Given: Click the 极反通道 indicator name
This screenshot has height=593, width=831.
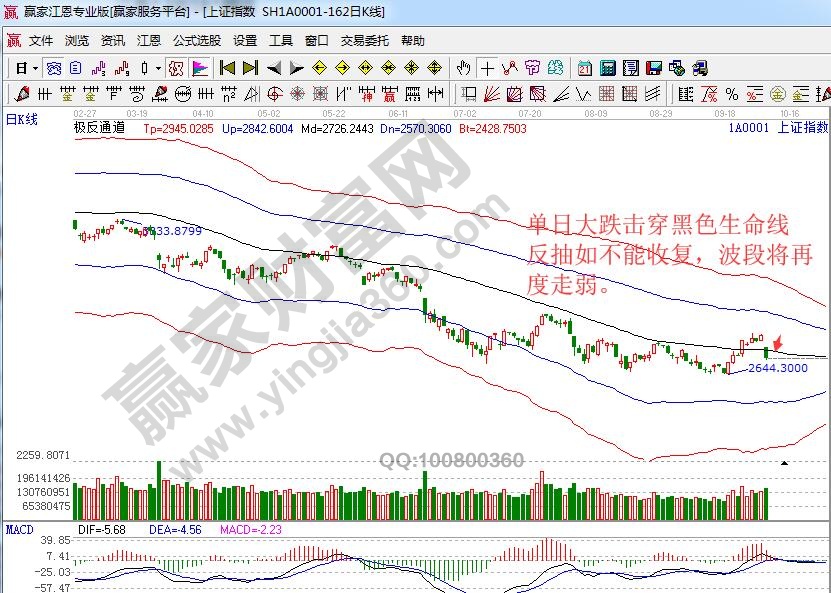Looking at the screenshot, I should (x=99, y=128).
